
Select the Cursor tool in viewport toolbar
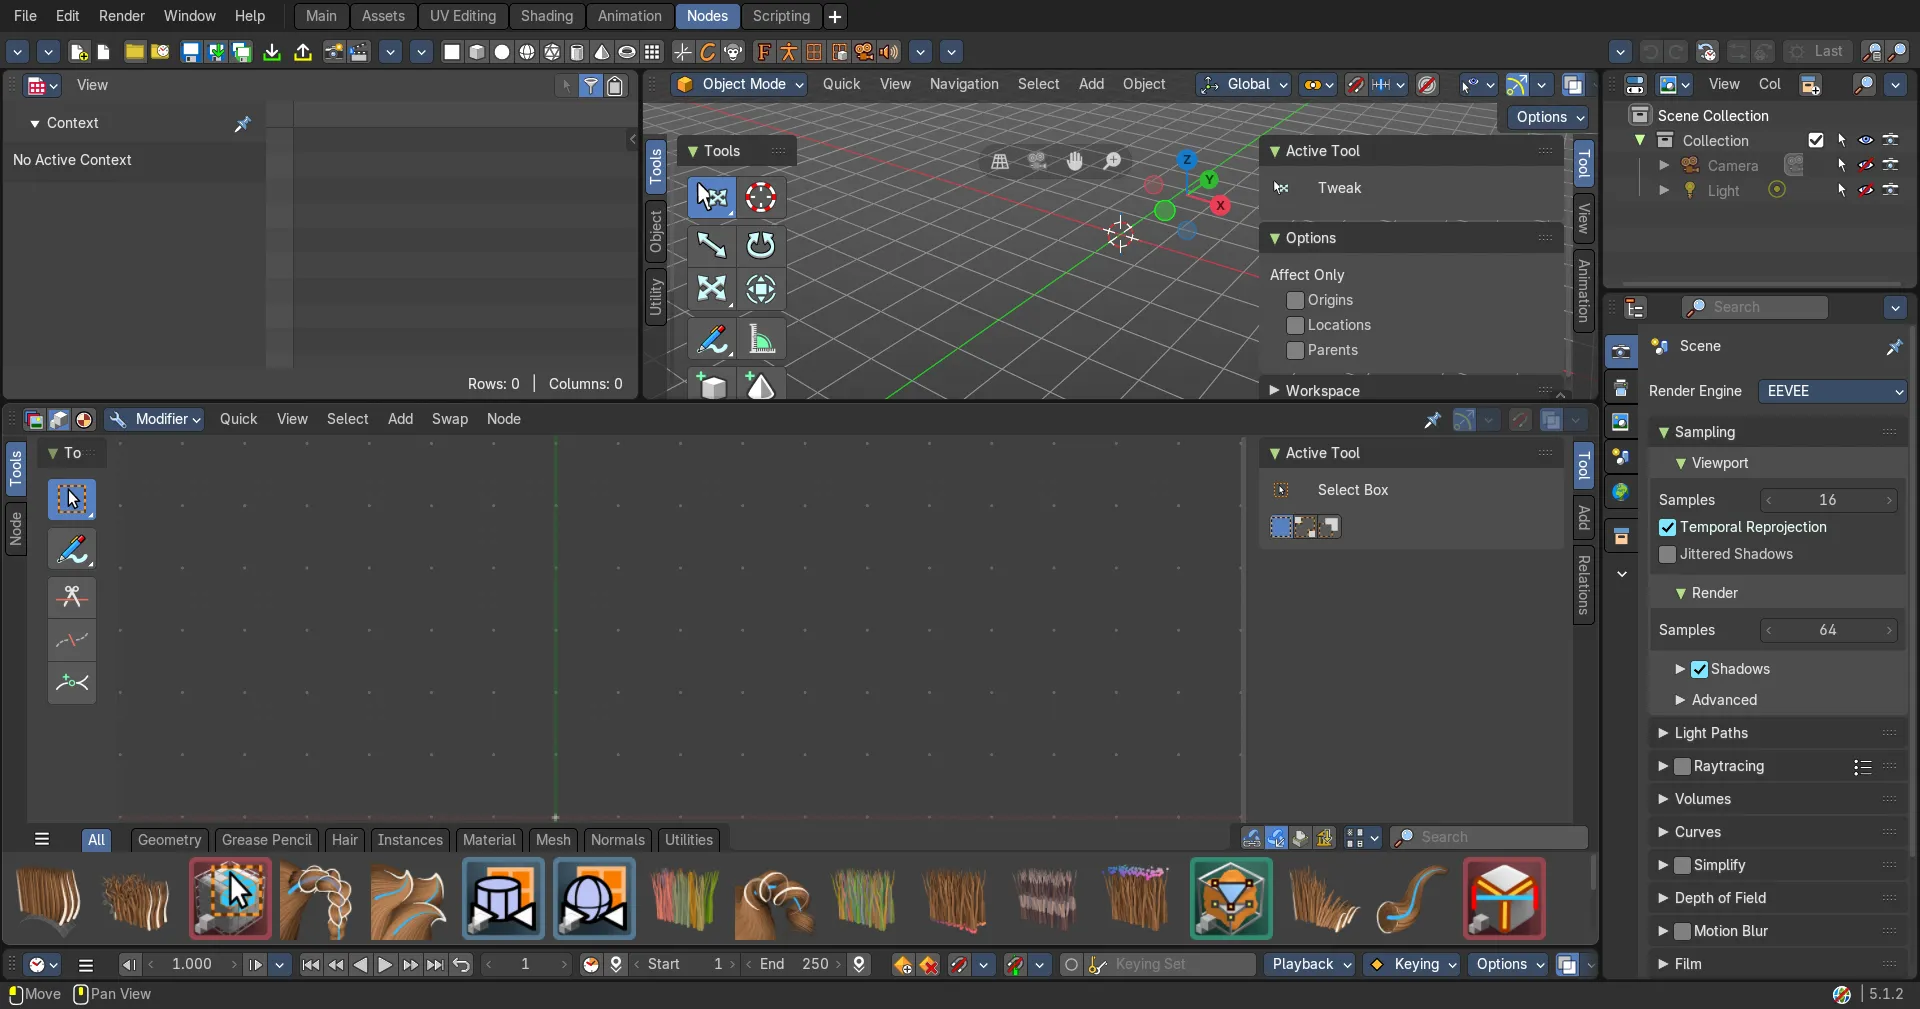click(761, 198)
